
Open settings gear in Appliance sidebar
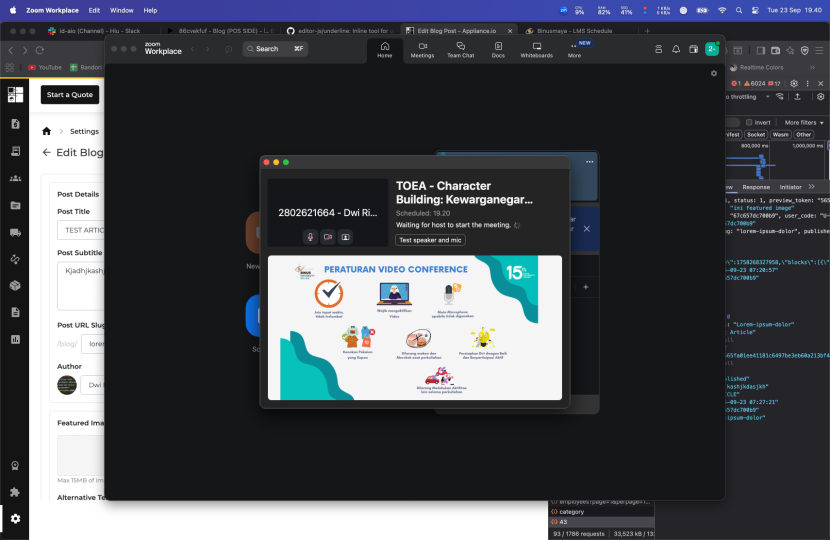[15, 519]
